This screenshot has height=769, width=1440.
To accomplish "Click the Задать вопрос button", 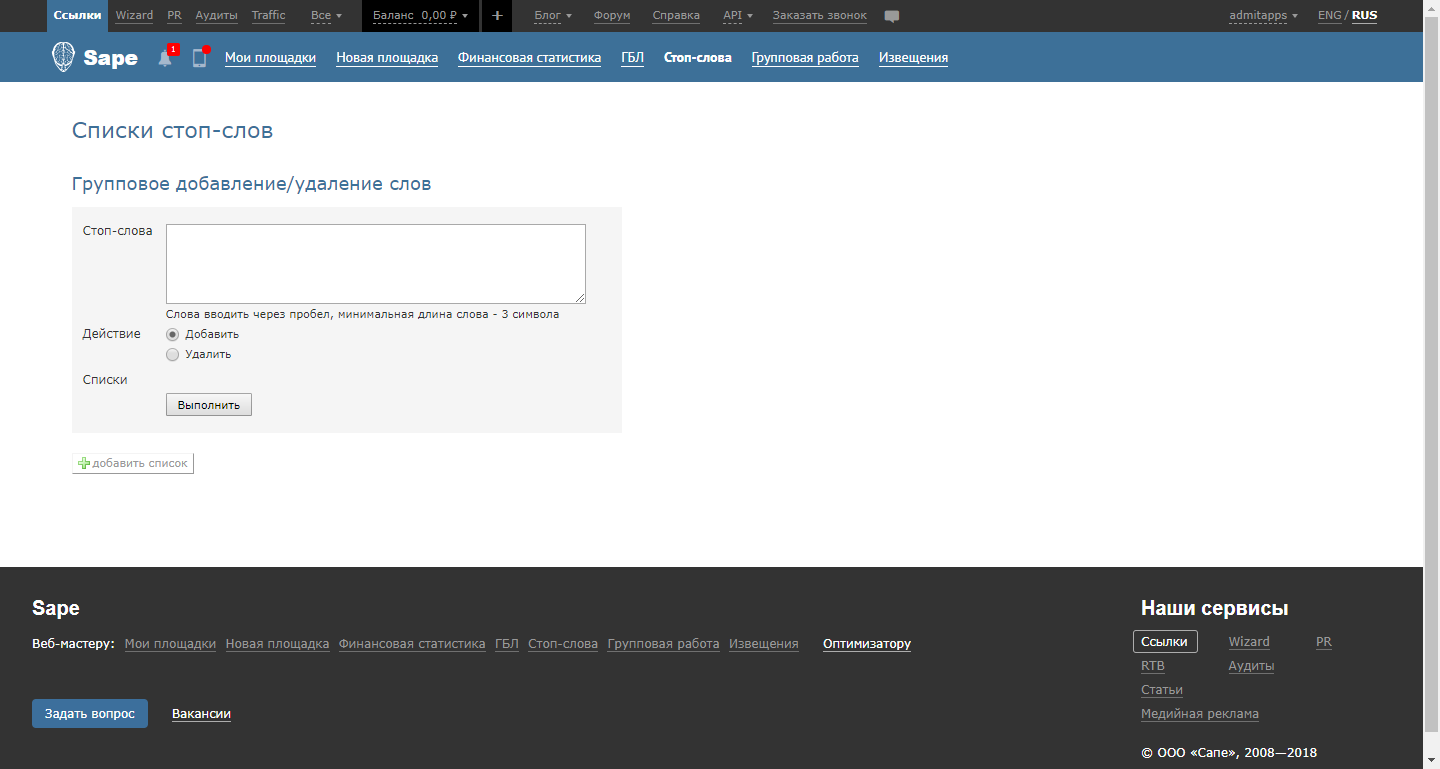I will 90,713.
